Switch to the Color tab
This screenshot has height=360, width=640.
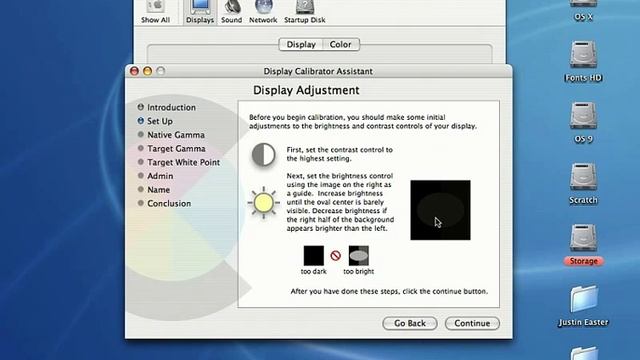coord(341,44)
